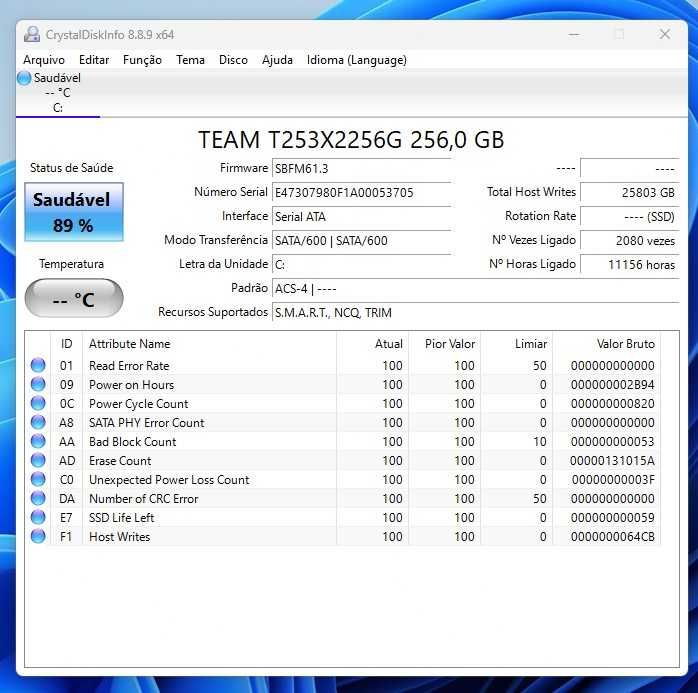
Task: Click raw value 00000131015A
Action: pos(613,461)
